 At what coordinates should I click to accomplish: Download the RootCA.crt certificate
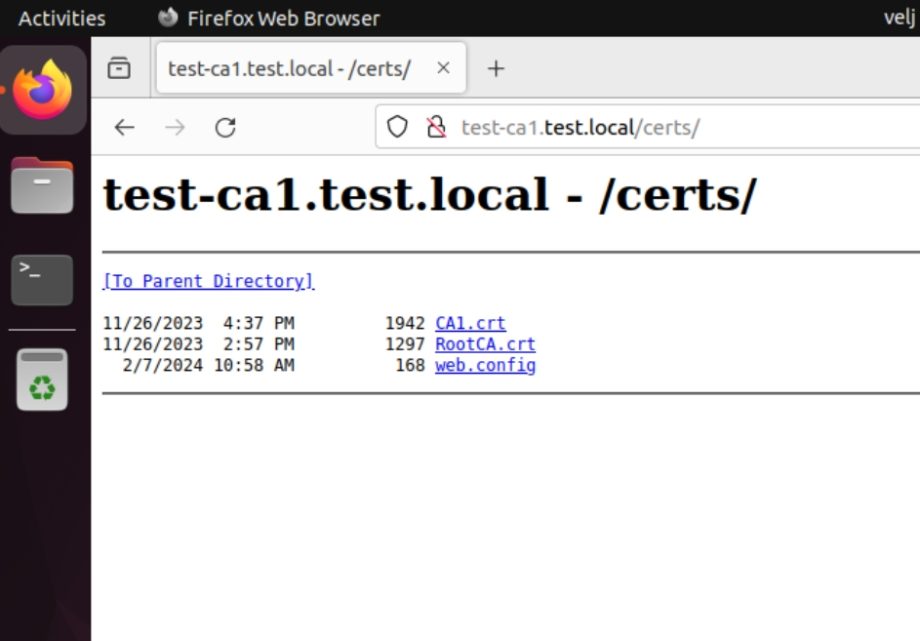[x=485, y=343]
